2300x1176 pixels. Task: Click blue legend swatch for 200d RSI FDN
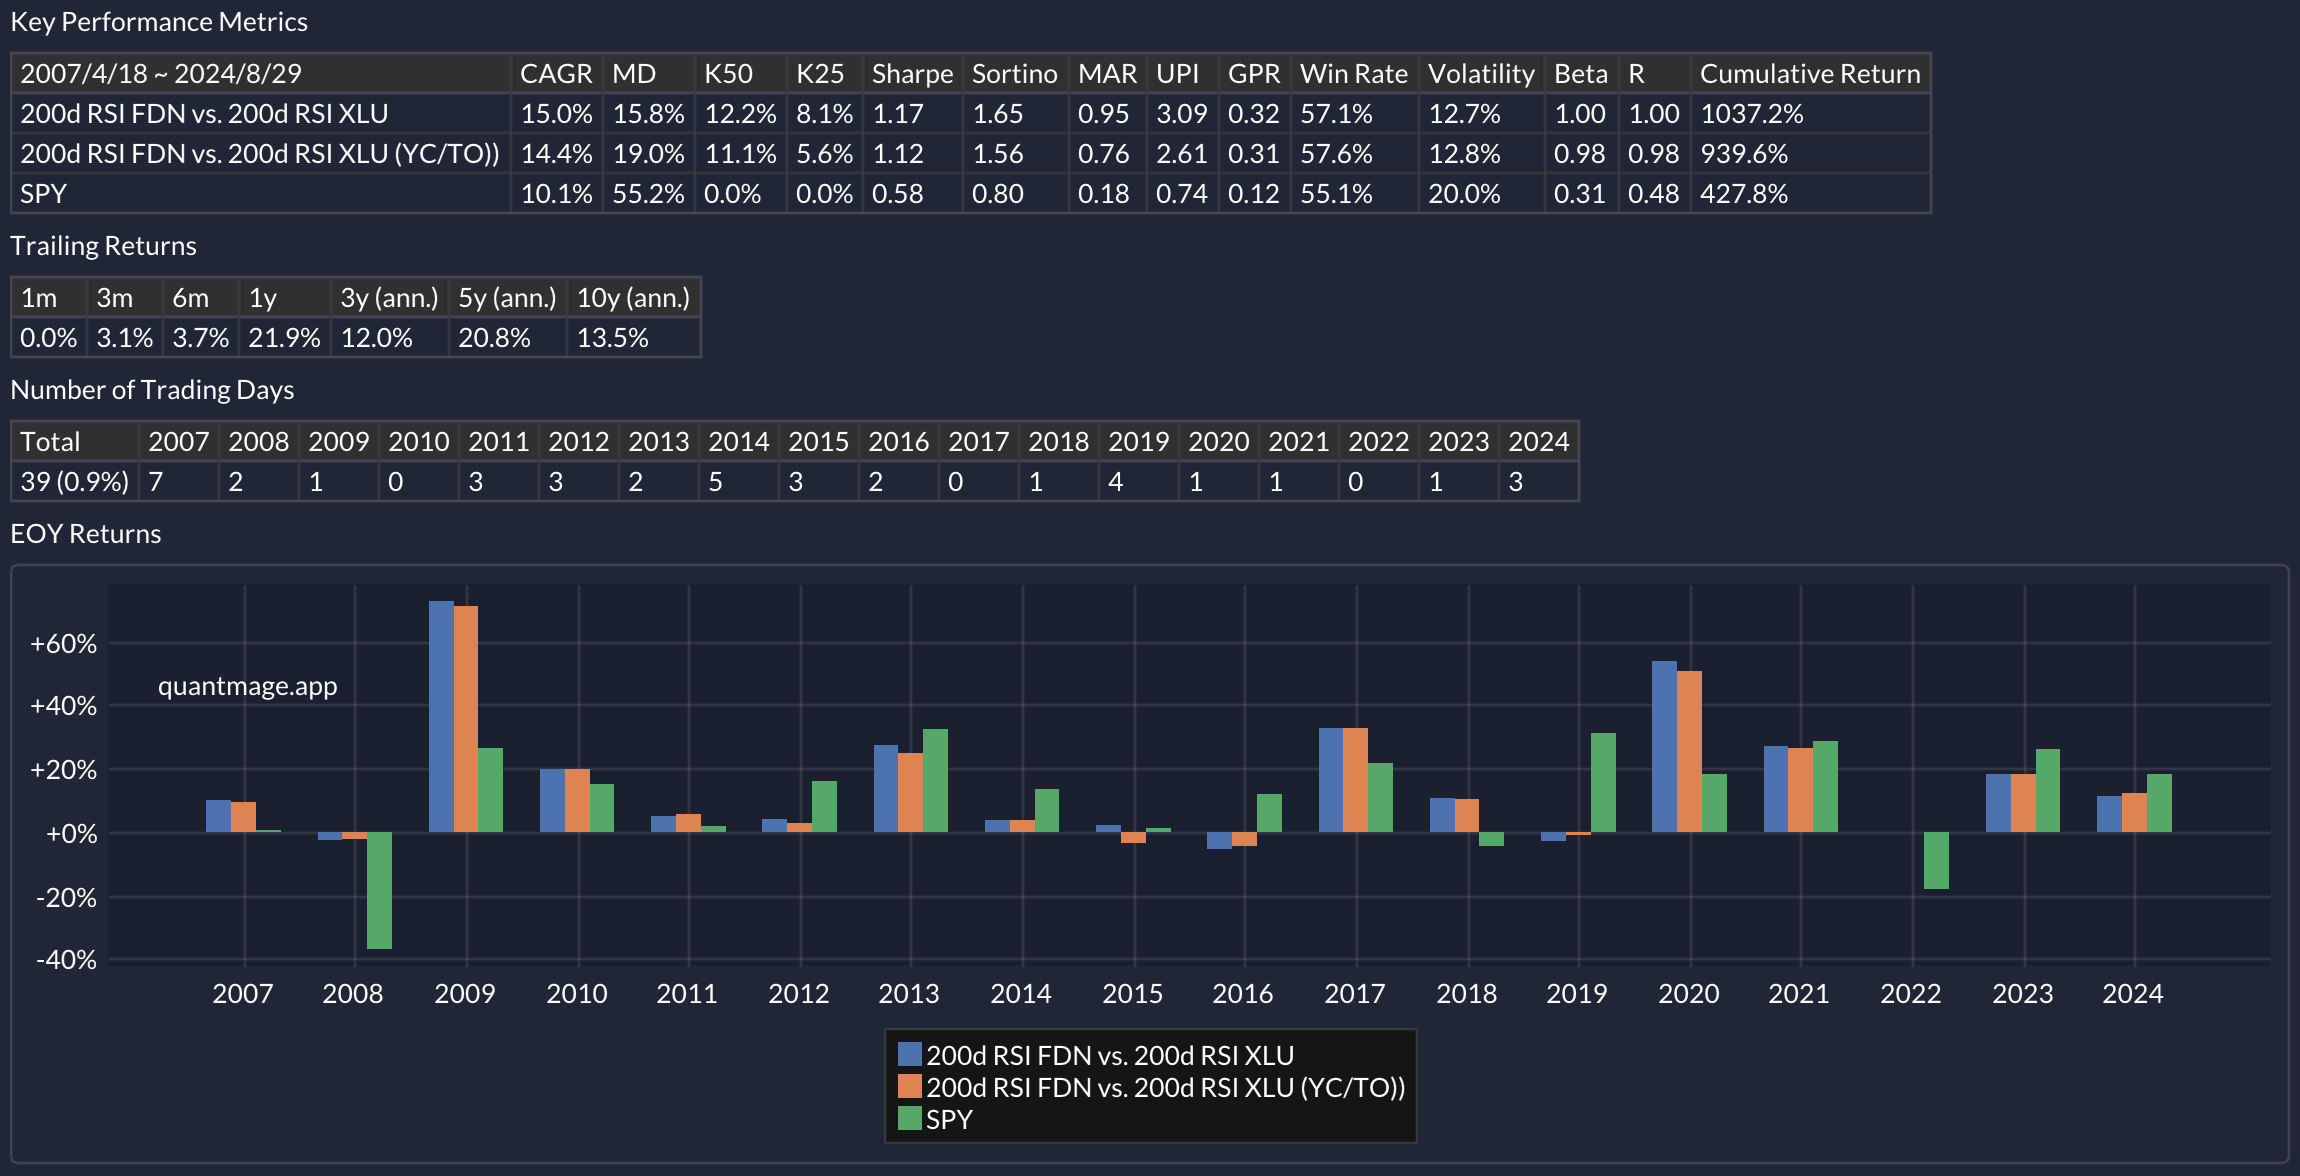[909, 1054]
